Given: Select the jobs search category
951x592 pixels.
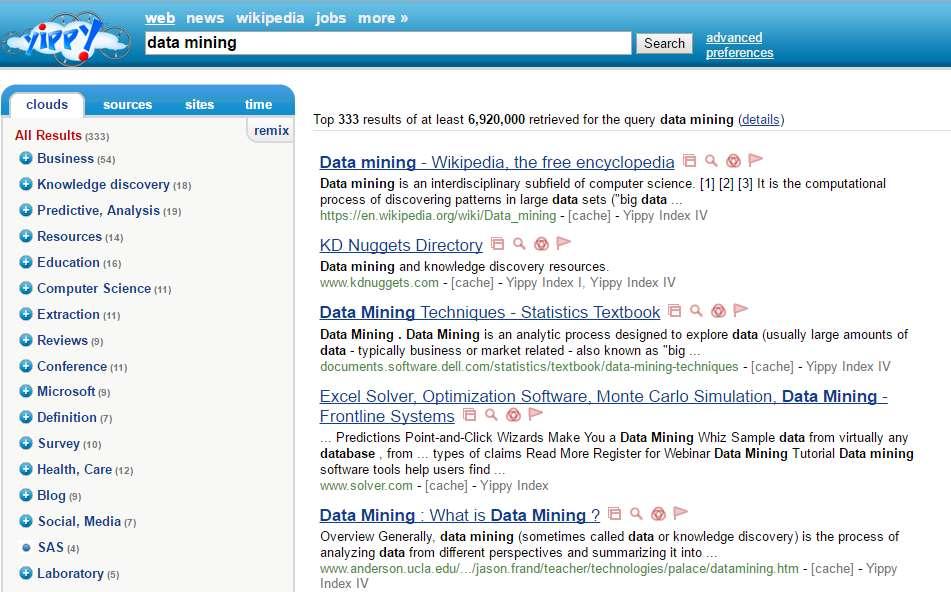Looking at the screenshot, I should [331, 18].
